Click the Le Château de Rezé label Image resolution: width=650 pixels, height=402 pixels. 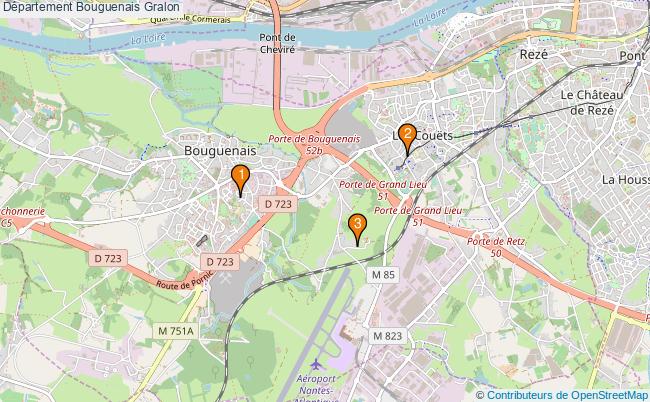[x=592, y=103]
